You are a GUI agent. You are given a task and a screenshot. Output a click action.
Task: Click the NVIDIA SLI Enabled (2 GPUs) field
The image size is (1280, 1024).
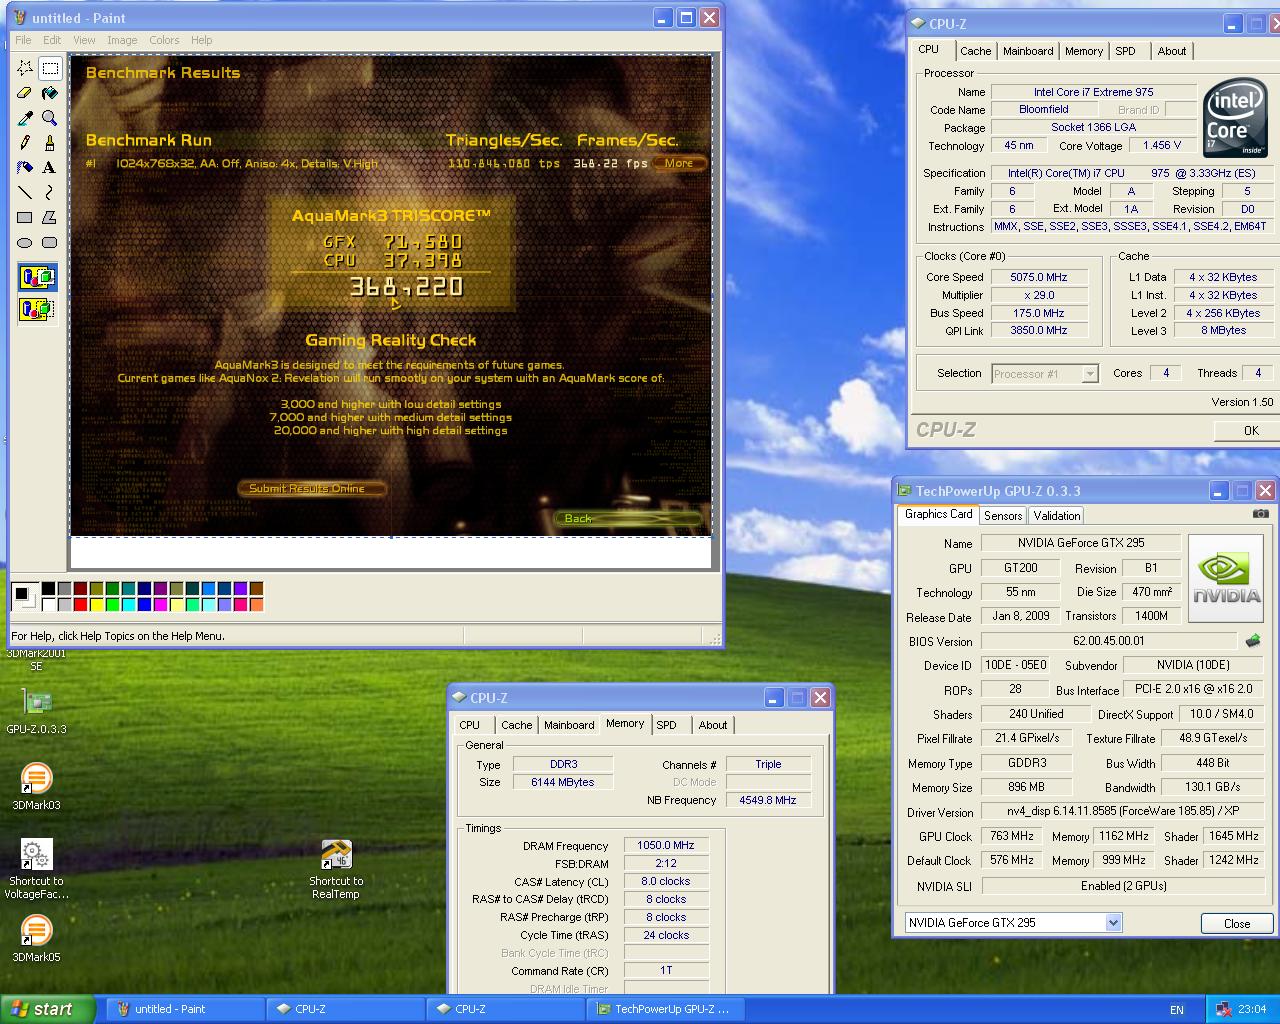1123,886
